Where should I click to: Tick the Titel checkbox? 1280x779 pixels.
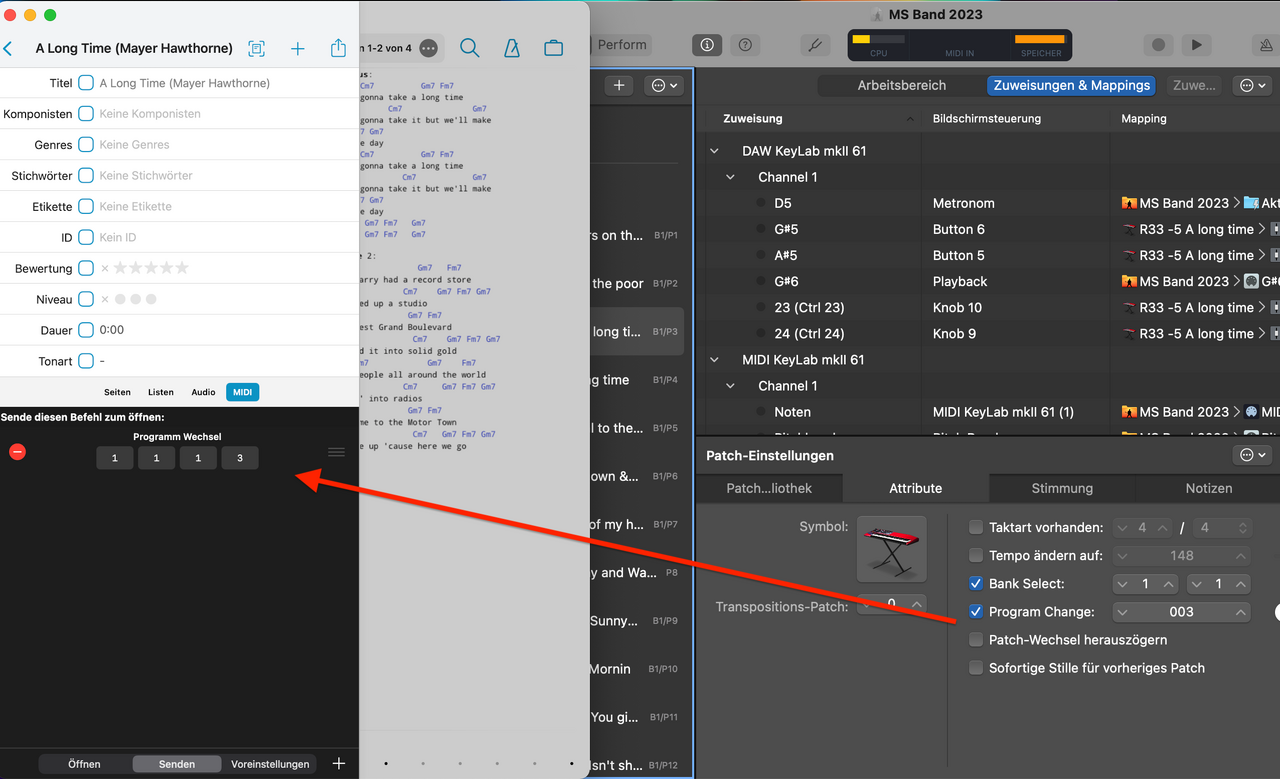[86, 83]
